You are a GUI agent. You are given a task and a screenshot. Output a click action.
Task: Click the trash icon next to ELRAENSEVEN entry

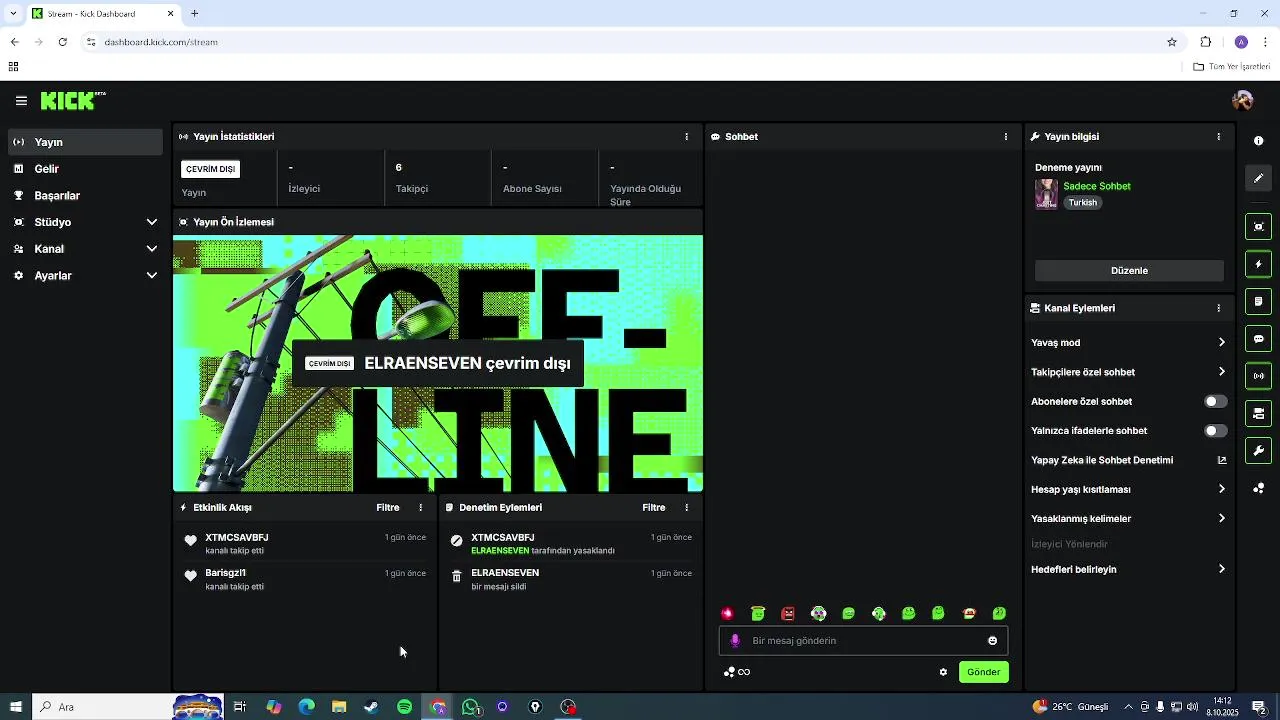457,577
